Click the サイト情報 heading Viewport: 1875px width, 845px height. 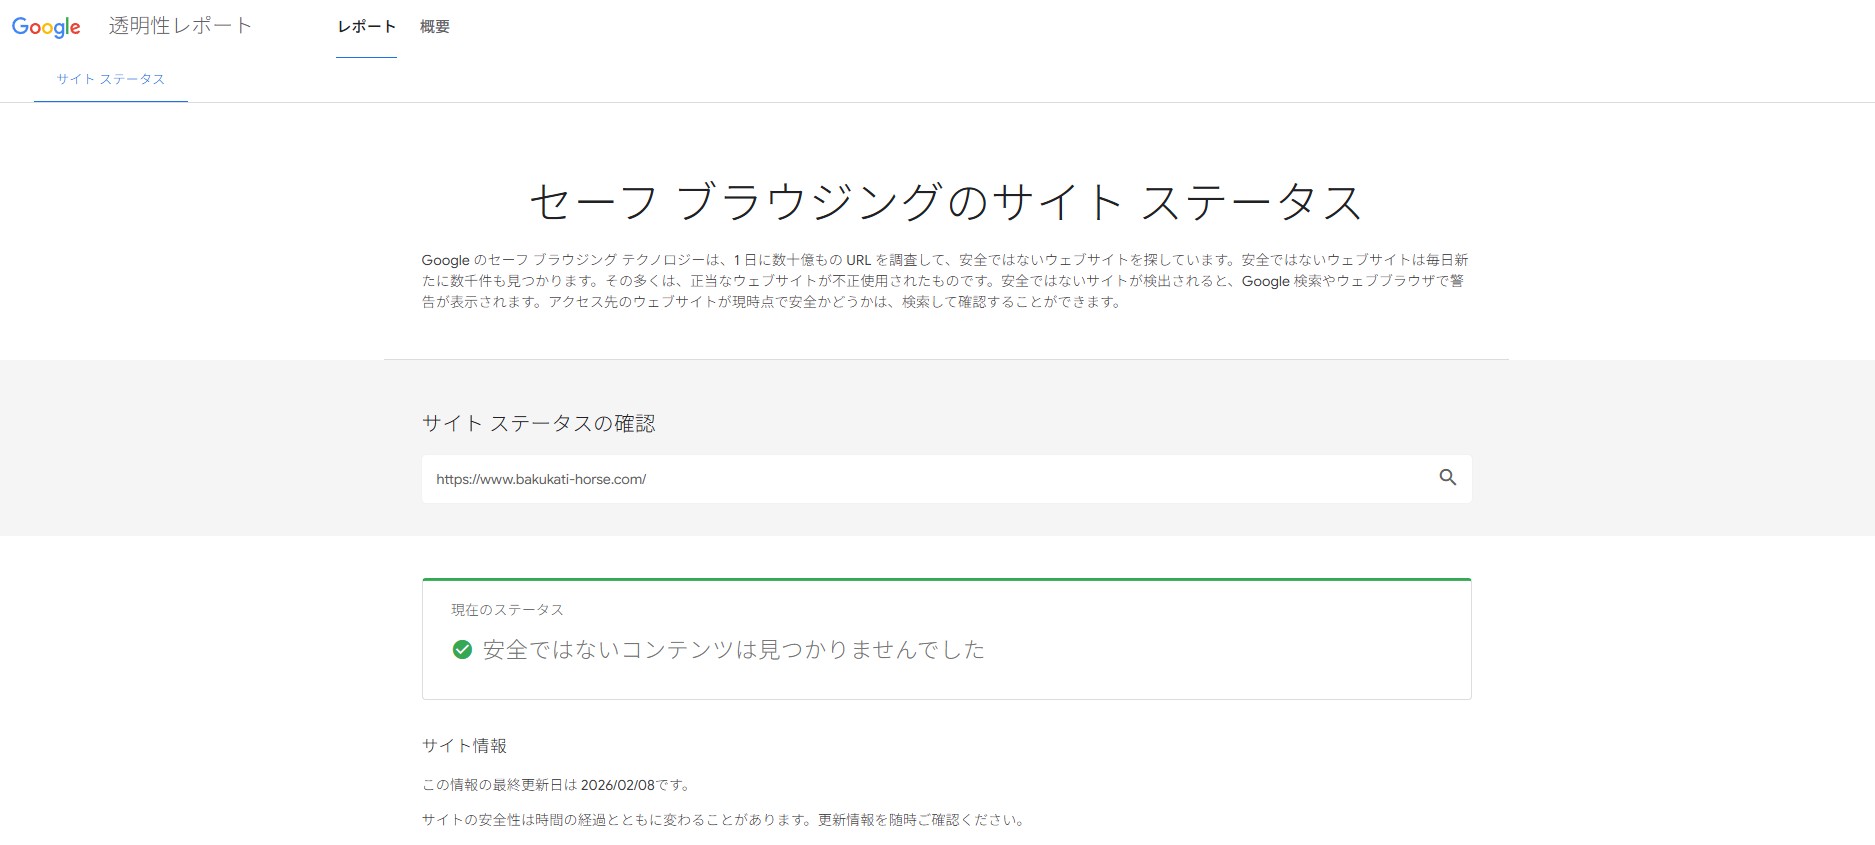tap(464, 746)
